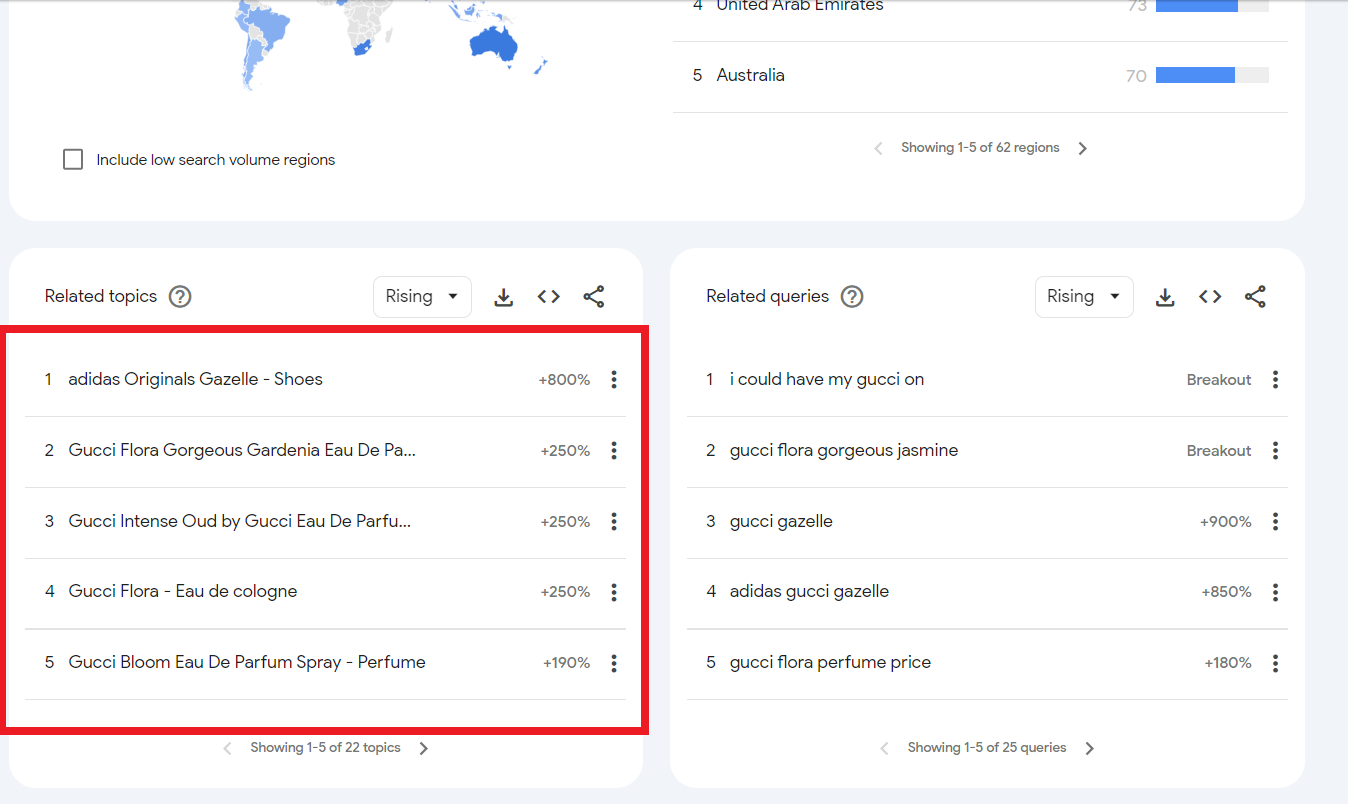
Task: Go to previous page of related queries
Action: (884, 748)
